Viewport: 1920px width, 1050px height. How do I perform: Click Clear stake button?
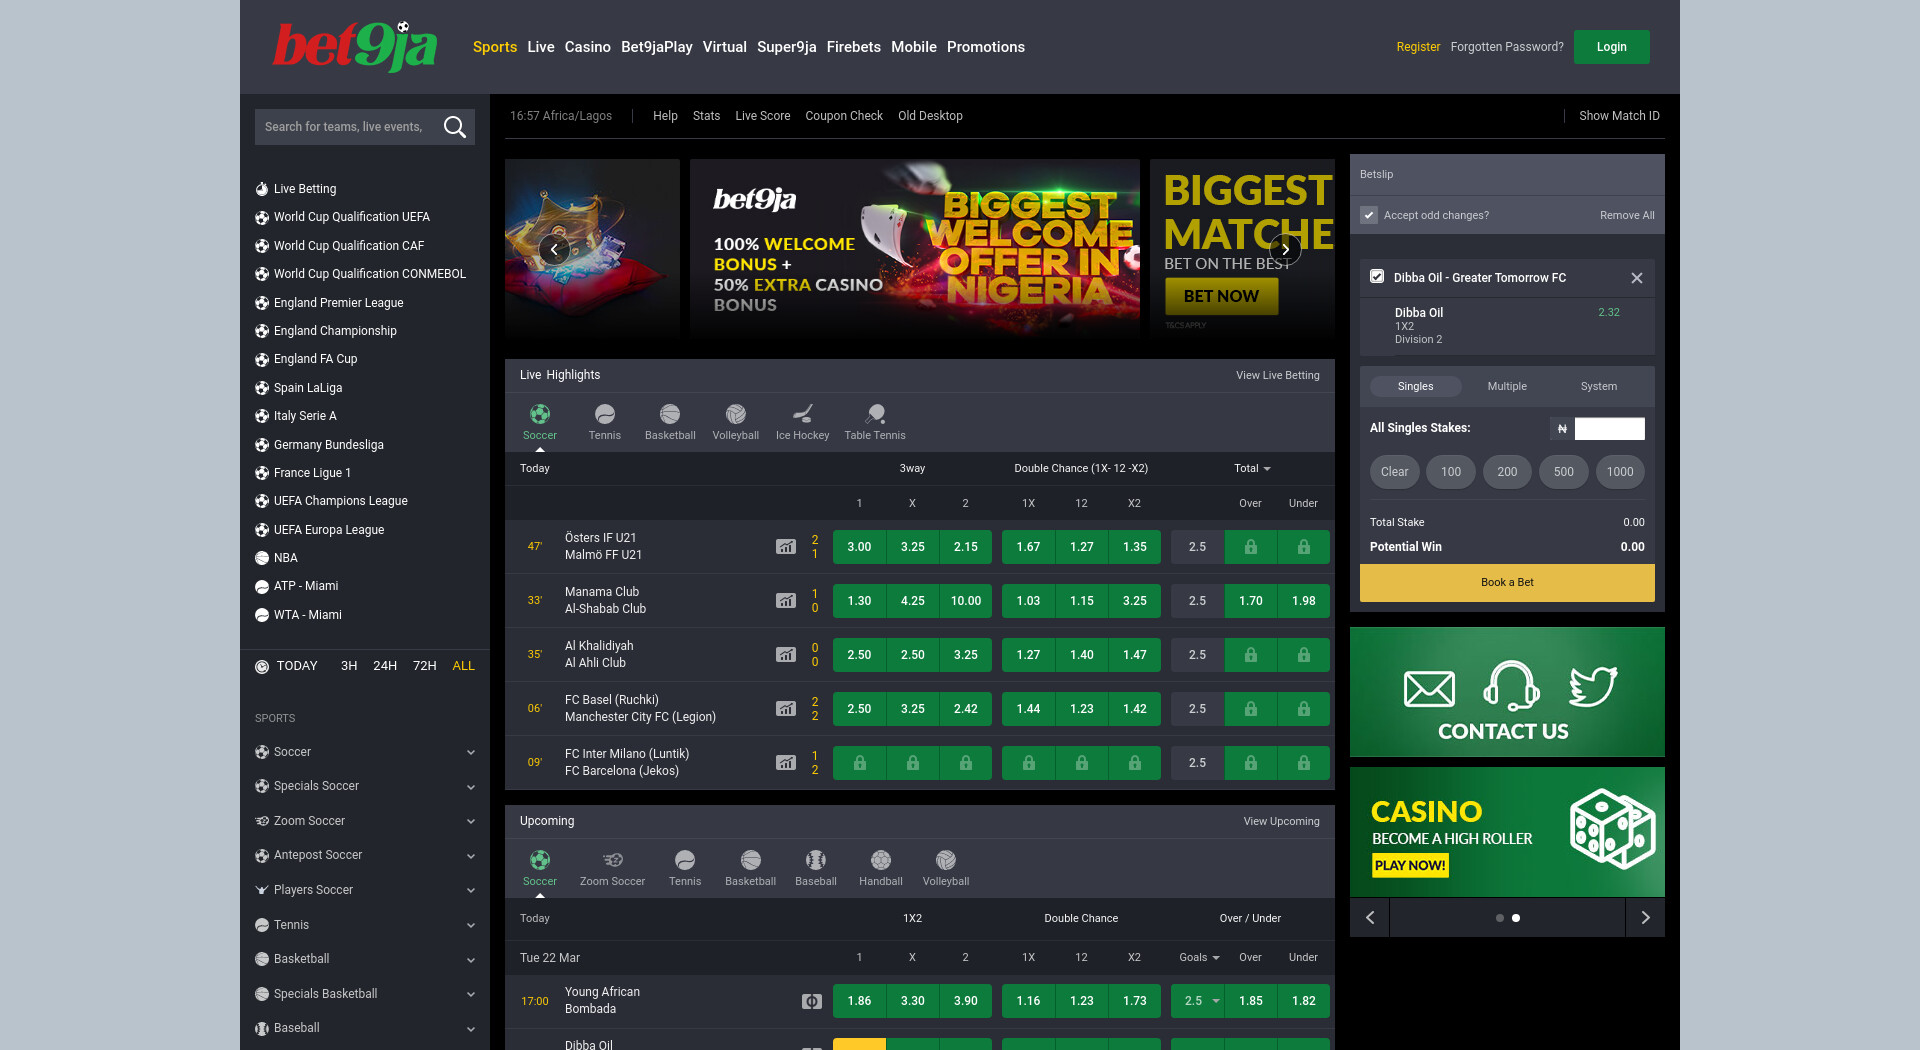1395,472
